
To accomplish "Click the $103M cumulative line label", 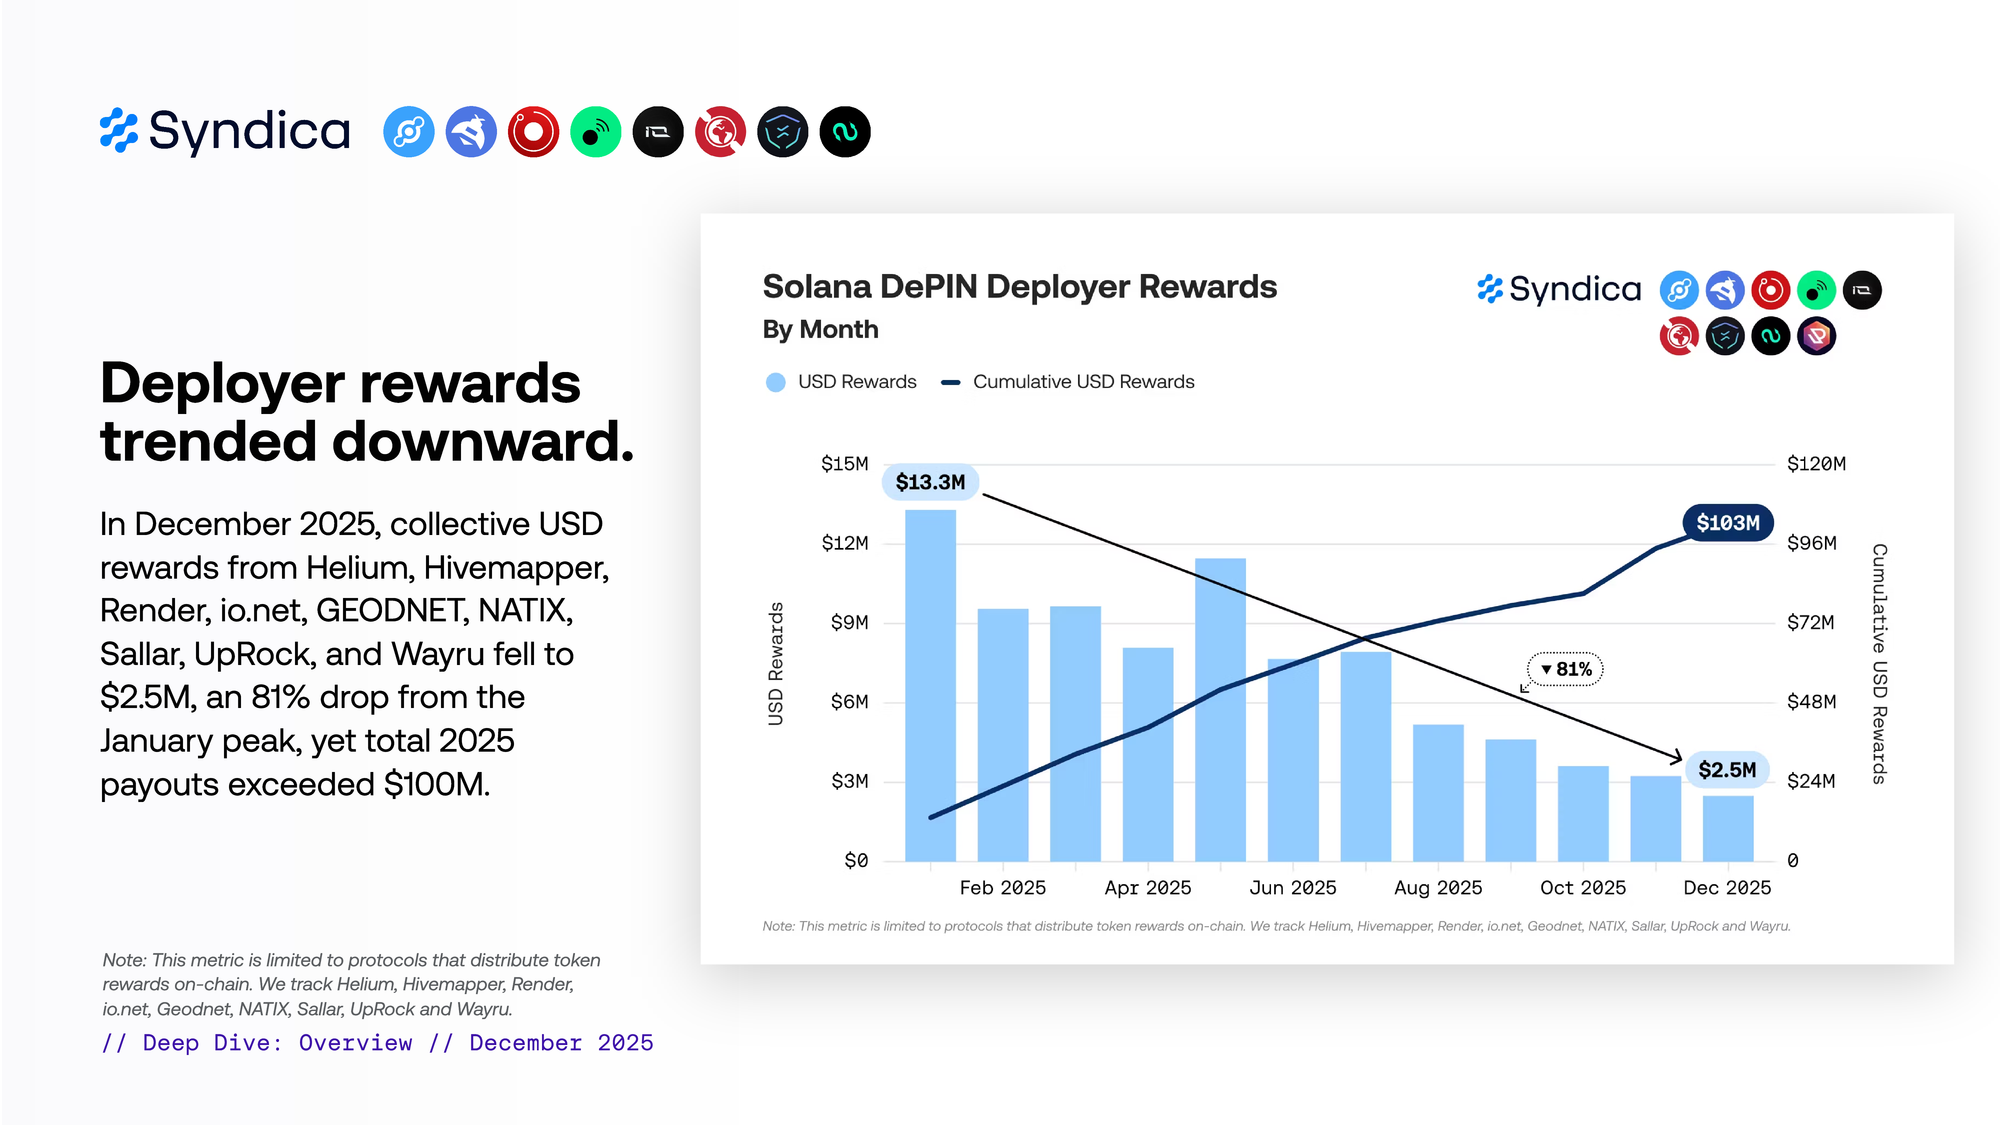I will [1727, 523].
